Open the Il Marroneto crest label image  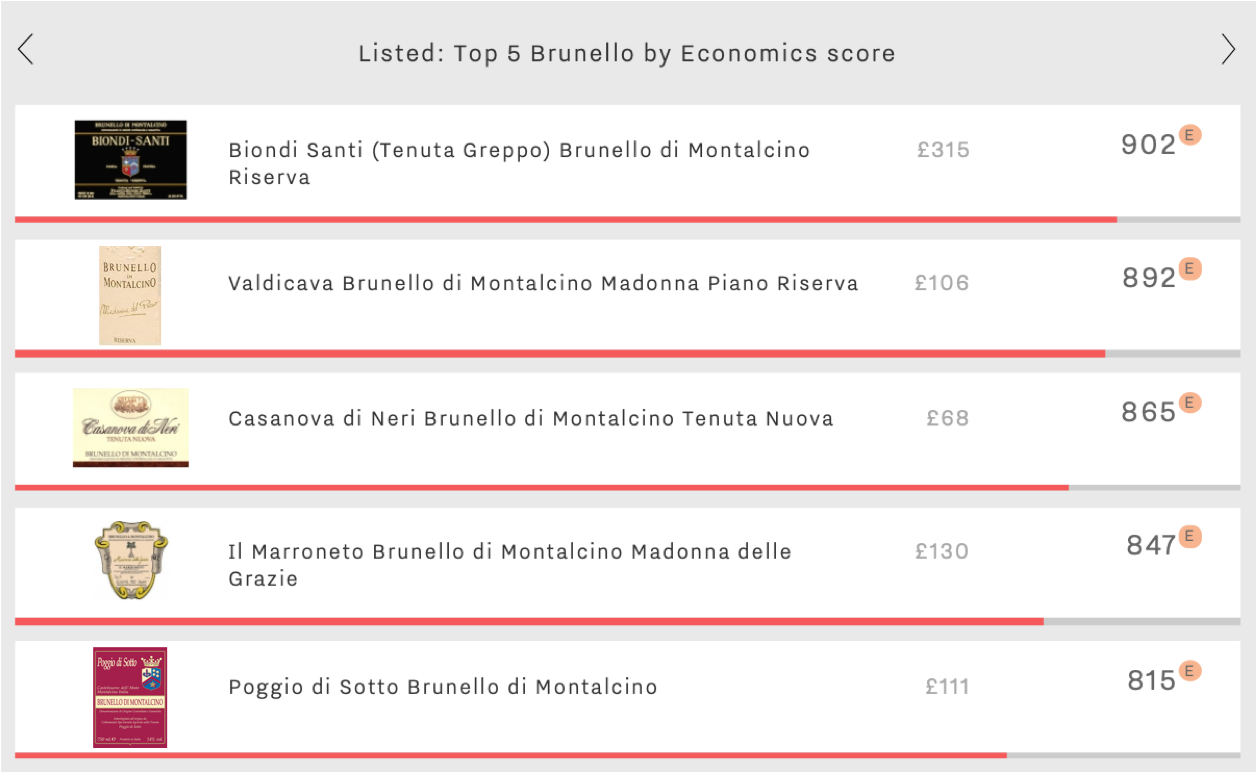coord(131,560)
